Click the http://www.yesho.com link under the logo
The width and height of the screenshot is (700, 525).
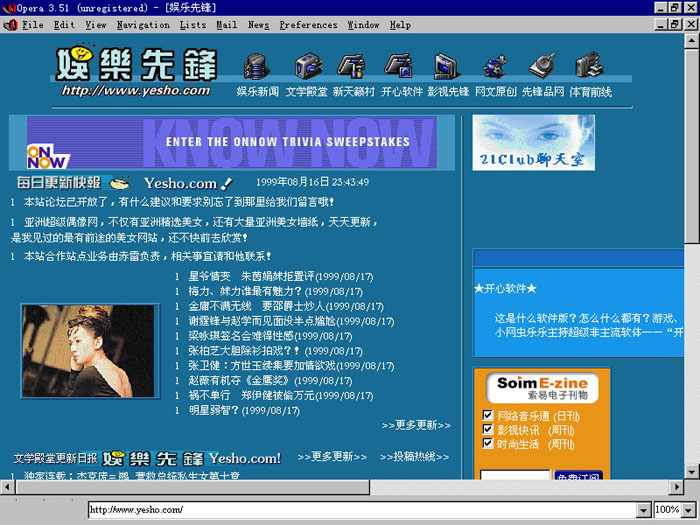tap(136, 91)
